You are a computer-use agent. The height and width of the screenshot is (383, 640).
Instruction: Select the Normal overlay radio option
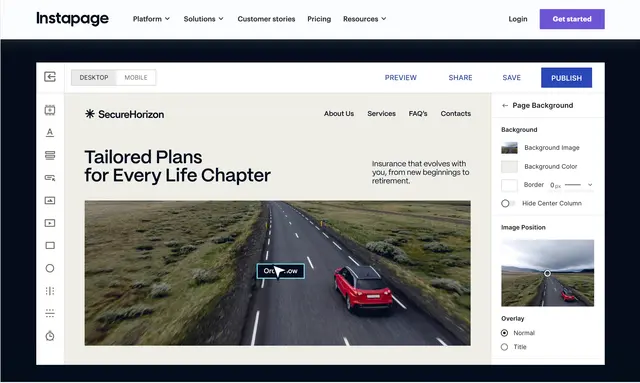coord(504,333)
